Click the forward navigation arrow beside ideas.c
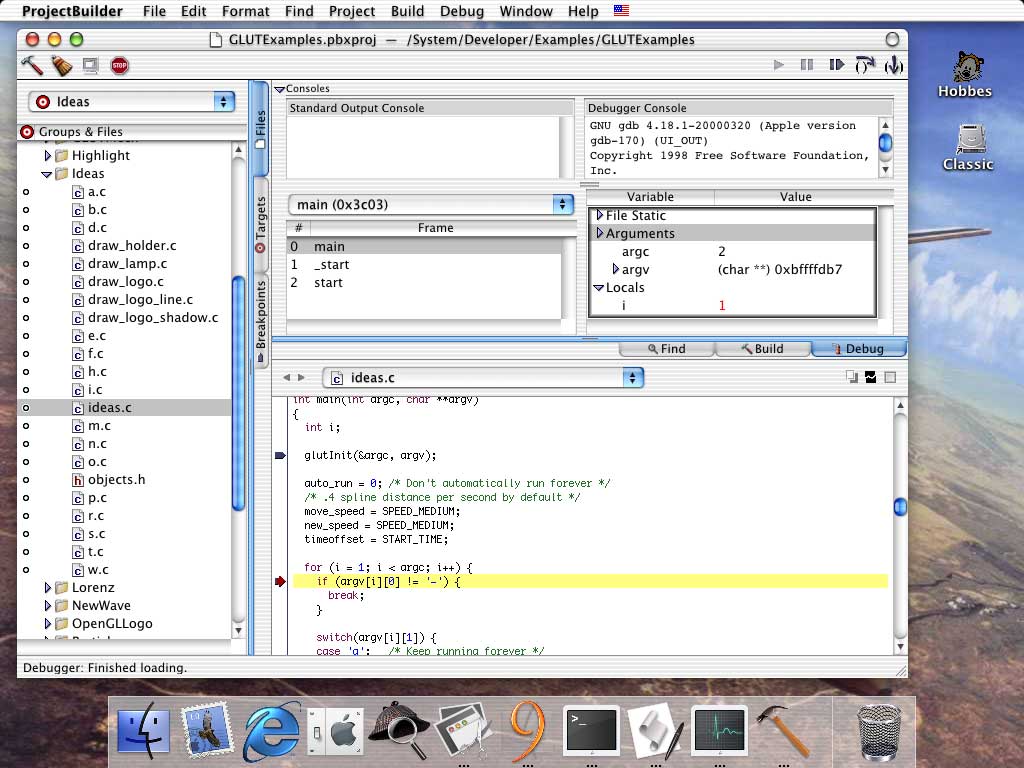The height and width of the screenshot is (768, 1024). point(301,377)
